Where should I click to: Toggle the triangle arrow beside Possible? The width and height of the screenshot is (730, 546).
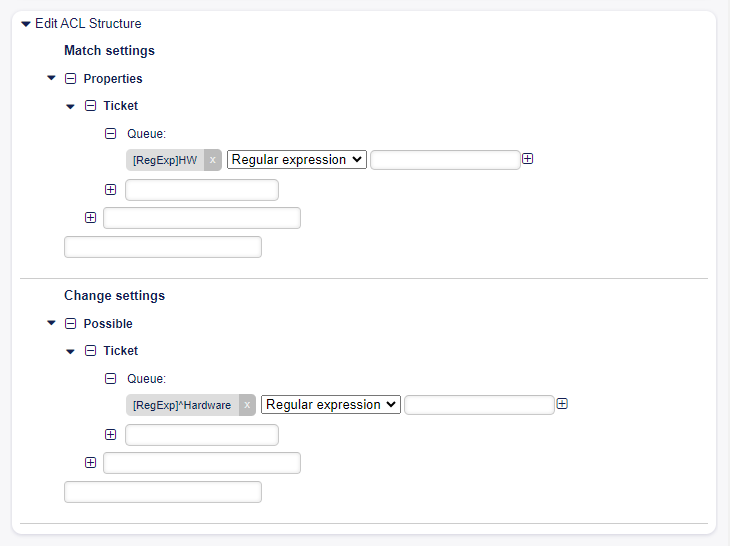pos(51,323)
